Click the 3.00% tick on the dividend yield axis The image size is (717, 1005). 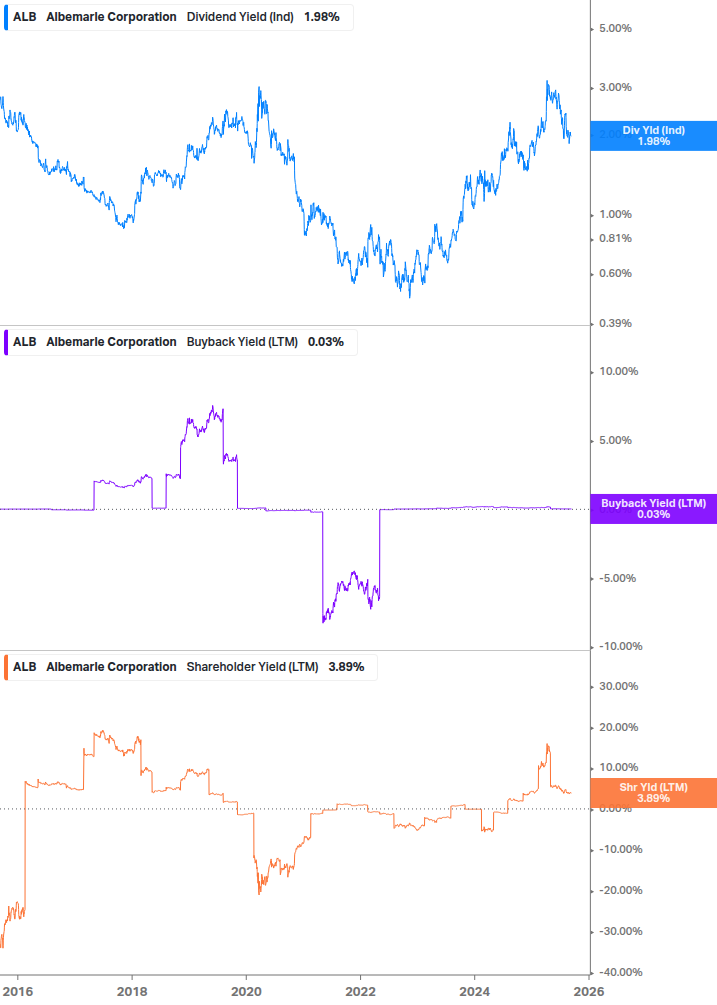pyautogui.click(x=615, y=87)
